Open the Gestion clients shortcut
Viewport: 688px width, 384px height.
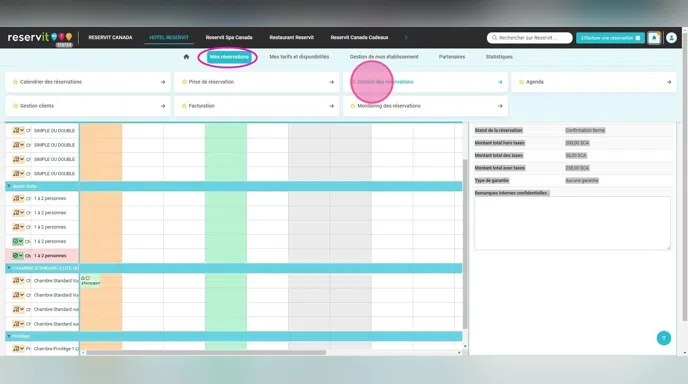[x=87, y=106]
